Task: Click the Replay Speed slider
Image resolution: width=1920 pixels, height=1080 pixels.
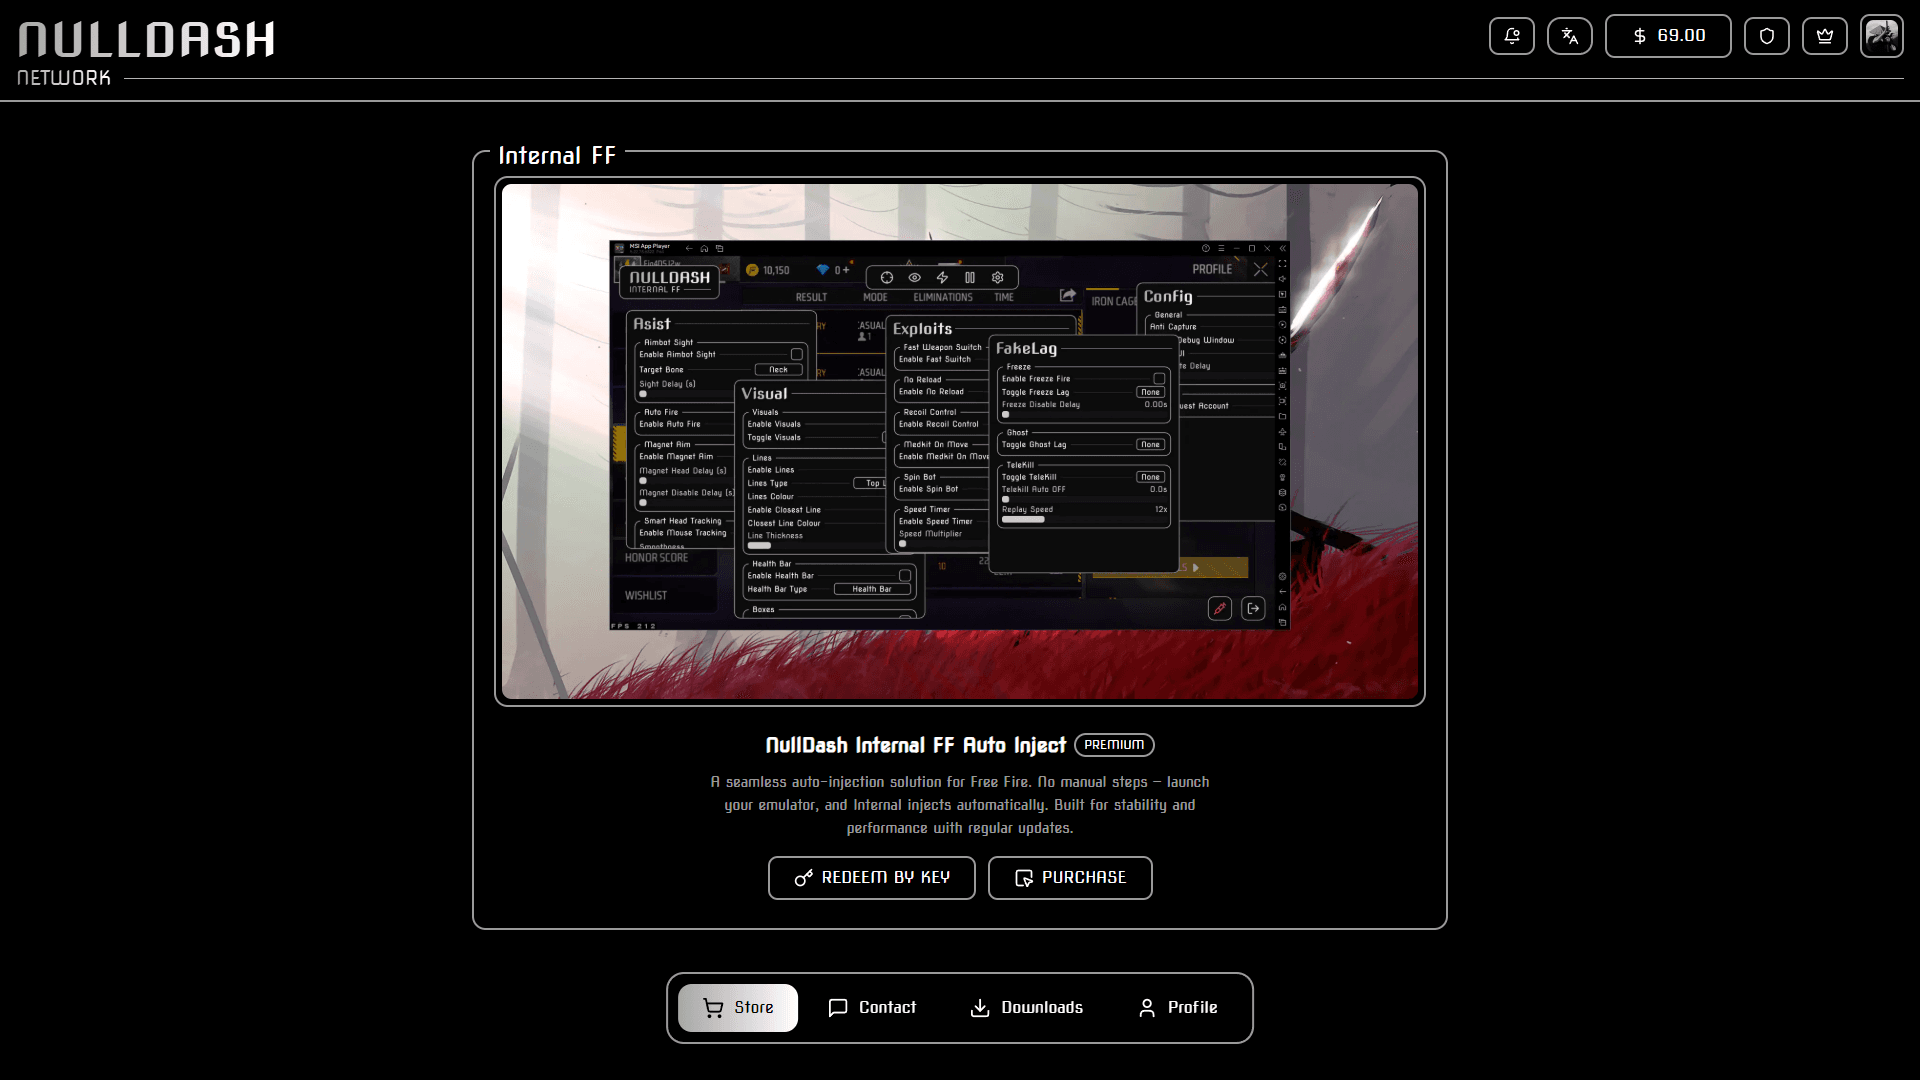Action: tap(1023, 519)
